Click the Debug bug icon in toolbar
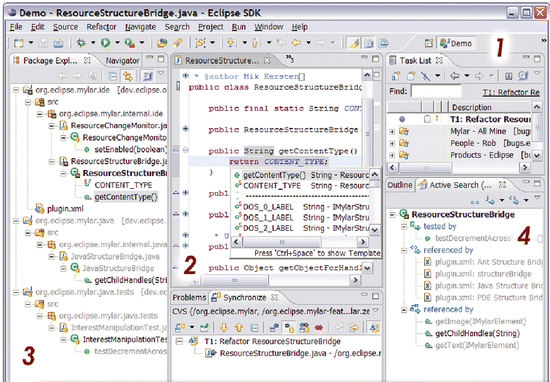Viewport: 550px width, 382px height. pos(81,43)
